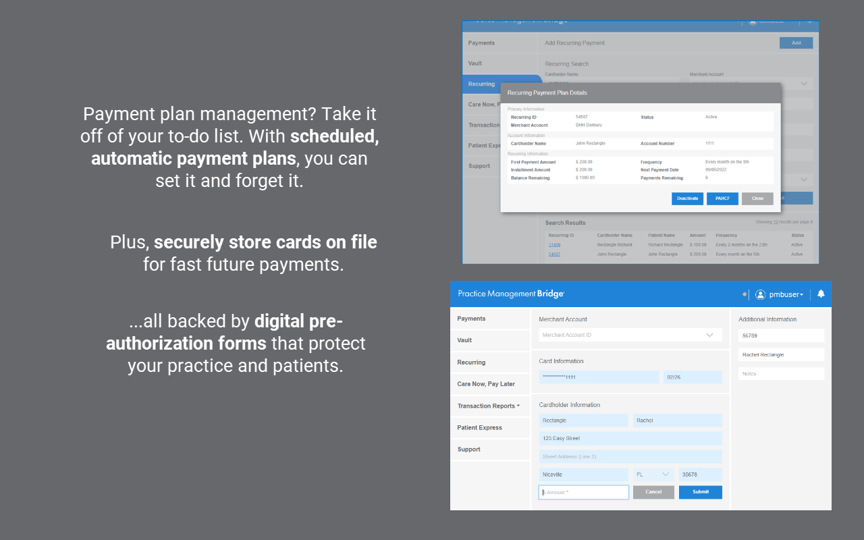This screenshot has height=540, width=864.
Task: Click the 'John Rectangle' cardholder value in dialog
Action: pyautogui.click(x=590, y=143)
